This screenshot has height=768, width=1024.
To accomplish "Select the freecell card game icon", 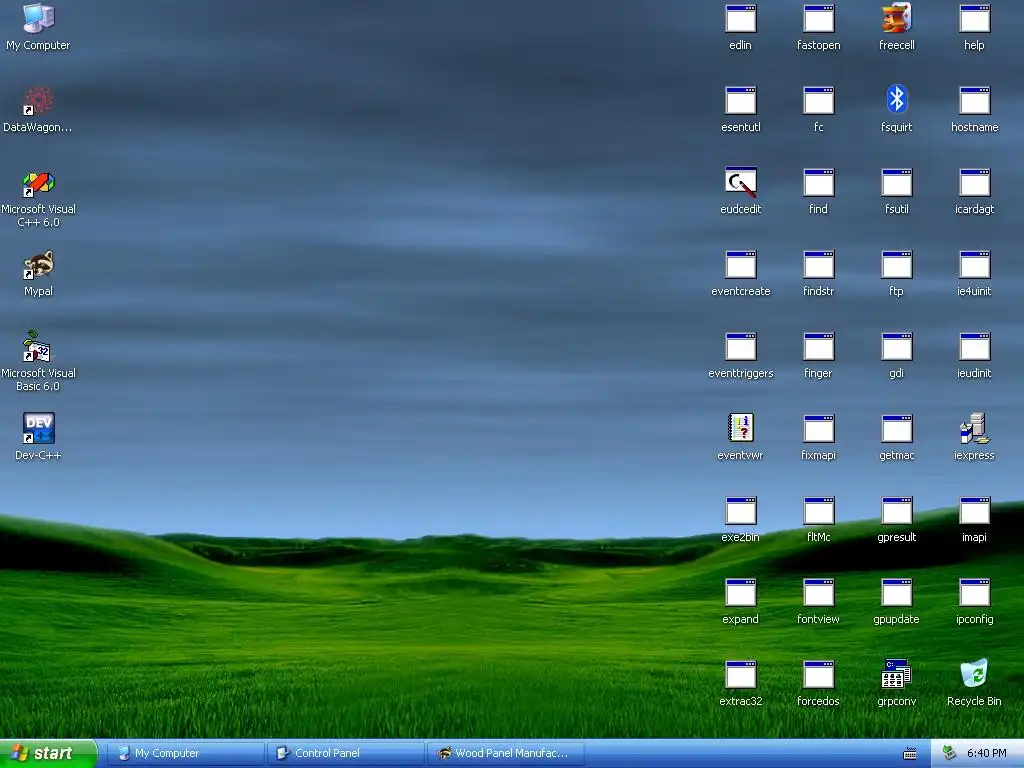I will pos(897,18).
